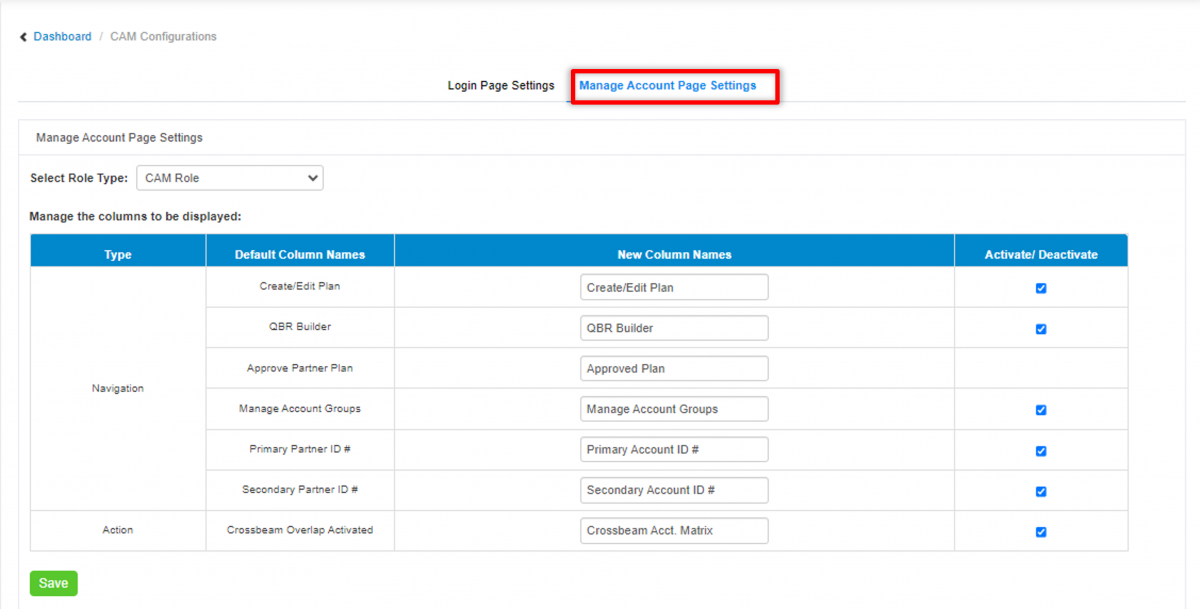The width and height of the screenshot is (1200, 609).
Task: Uncheck the Secondary Partner ID # checkbox
Action: tap(1040, 490)
